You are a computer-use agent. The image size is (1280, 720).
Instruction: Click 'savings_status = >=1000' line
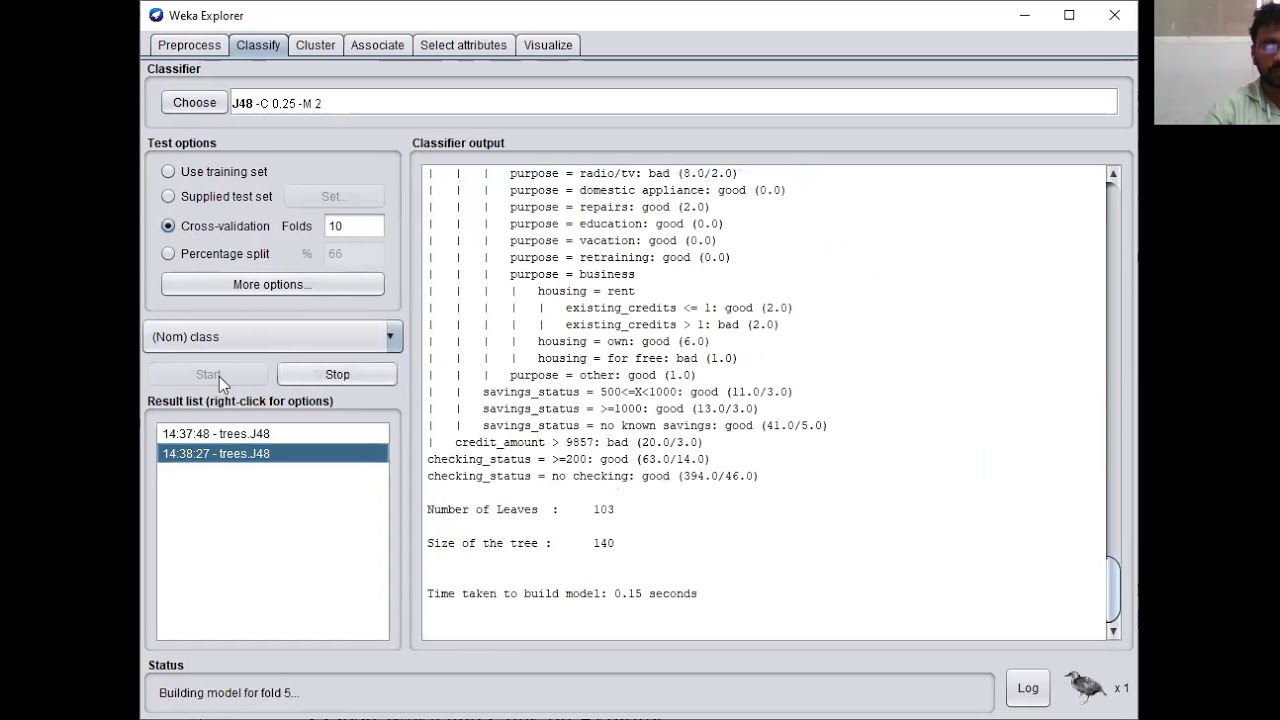pyautogui.click(x=620, y=409)
